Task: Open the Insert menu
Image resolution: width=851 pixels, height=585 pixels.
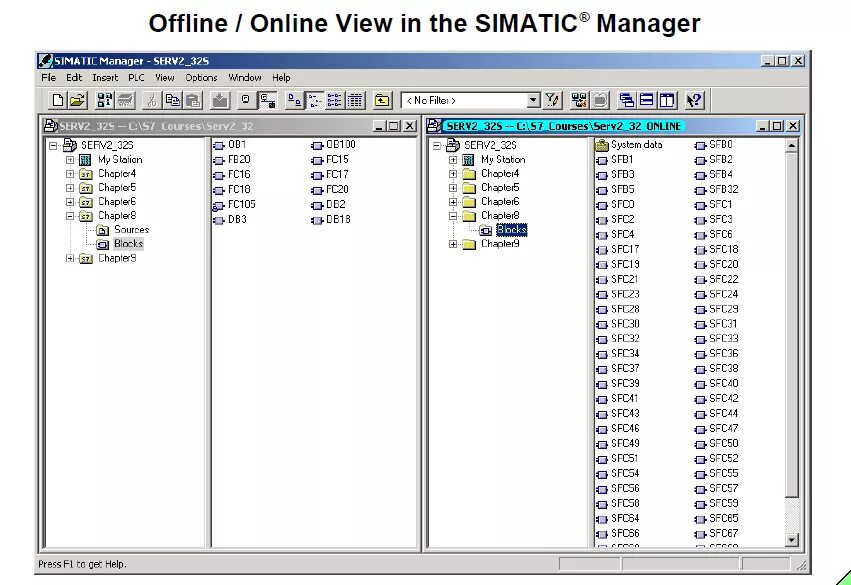Action: 105,78
